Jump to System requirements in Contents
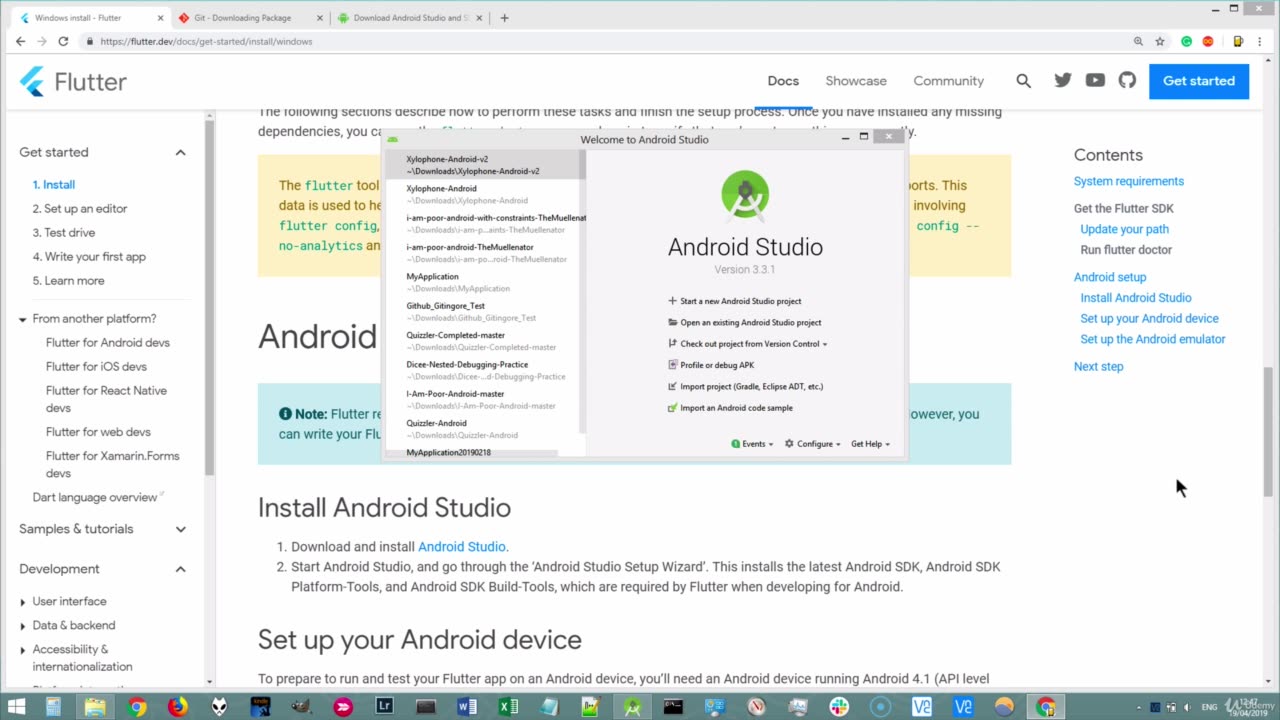This screenshot has width=1280, height=720. click(x=1129, y=181)
